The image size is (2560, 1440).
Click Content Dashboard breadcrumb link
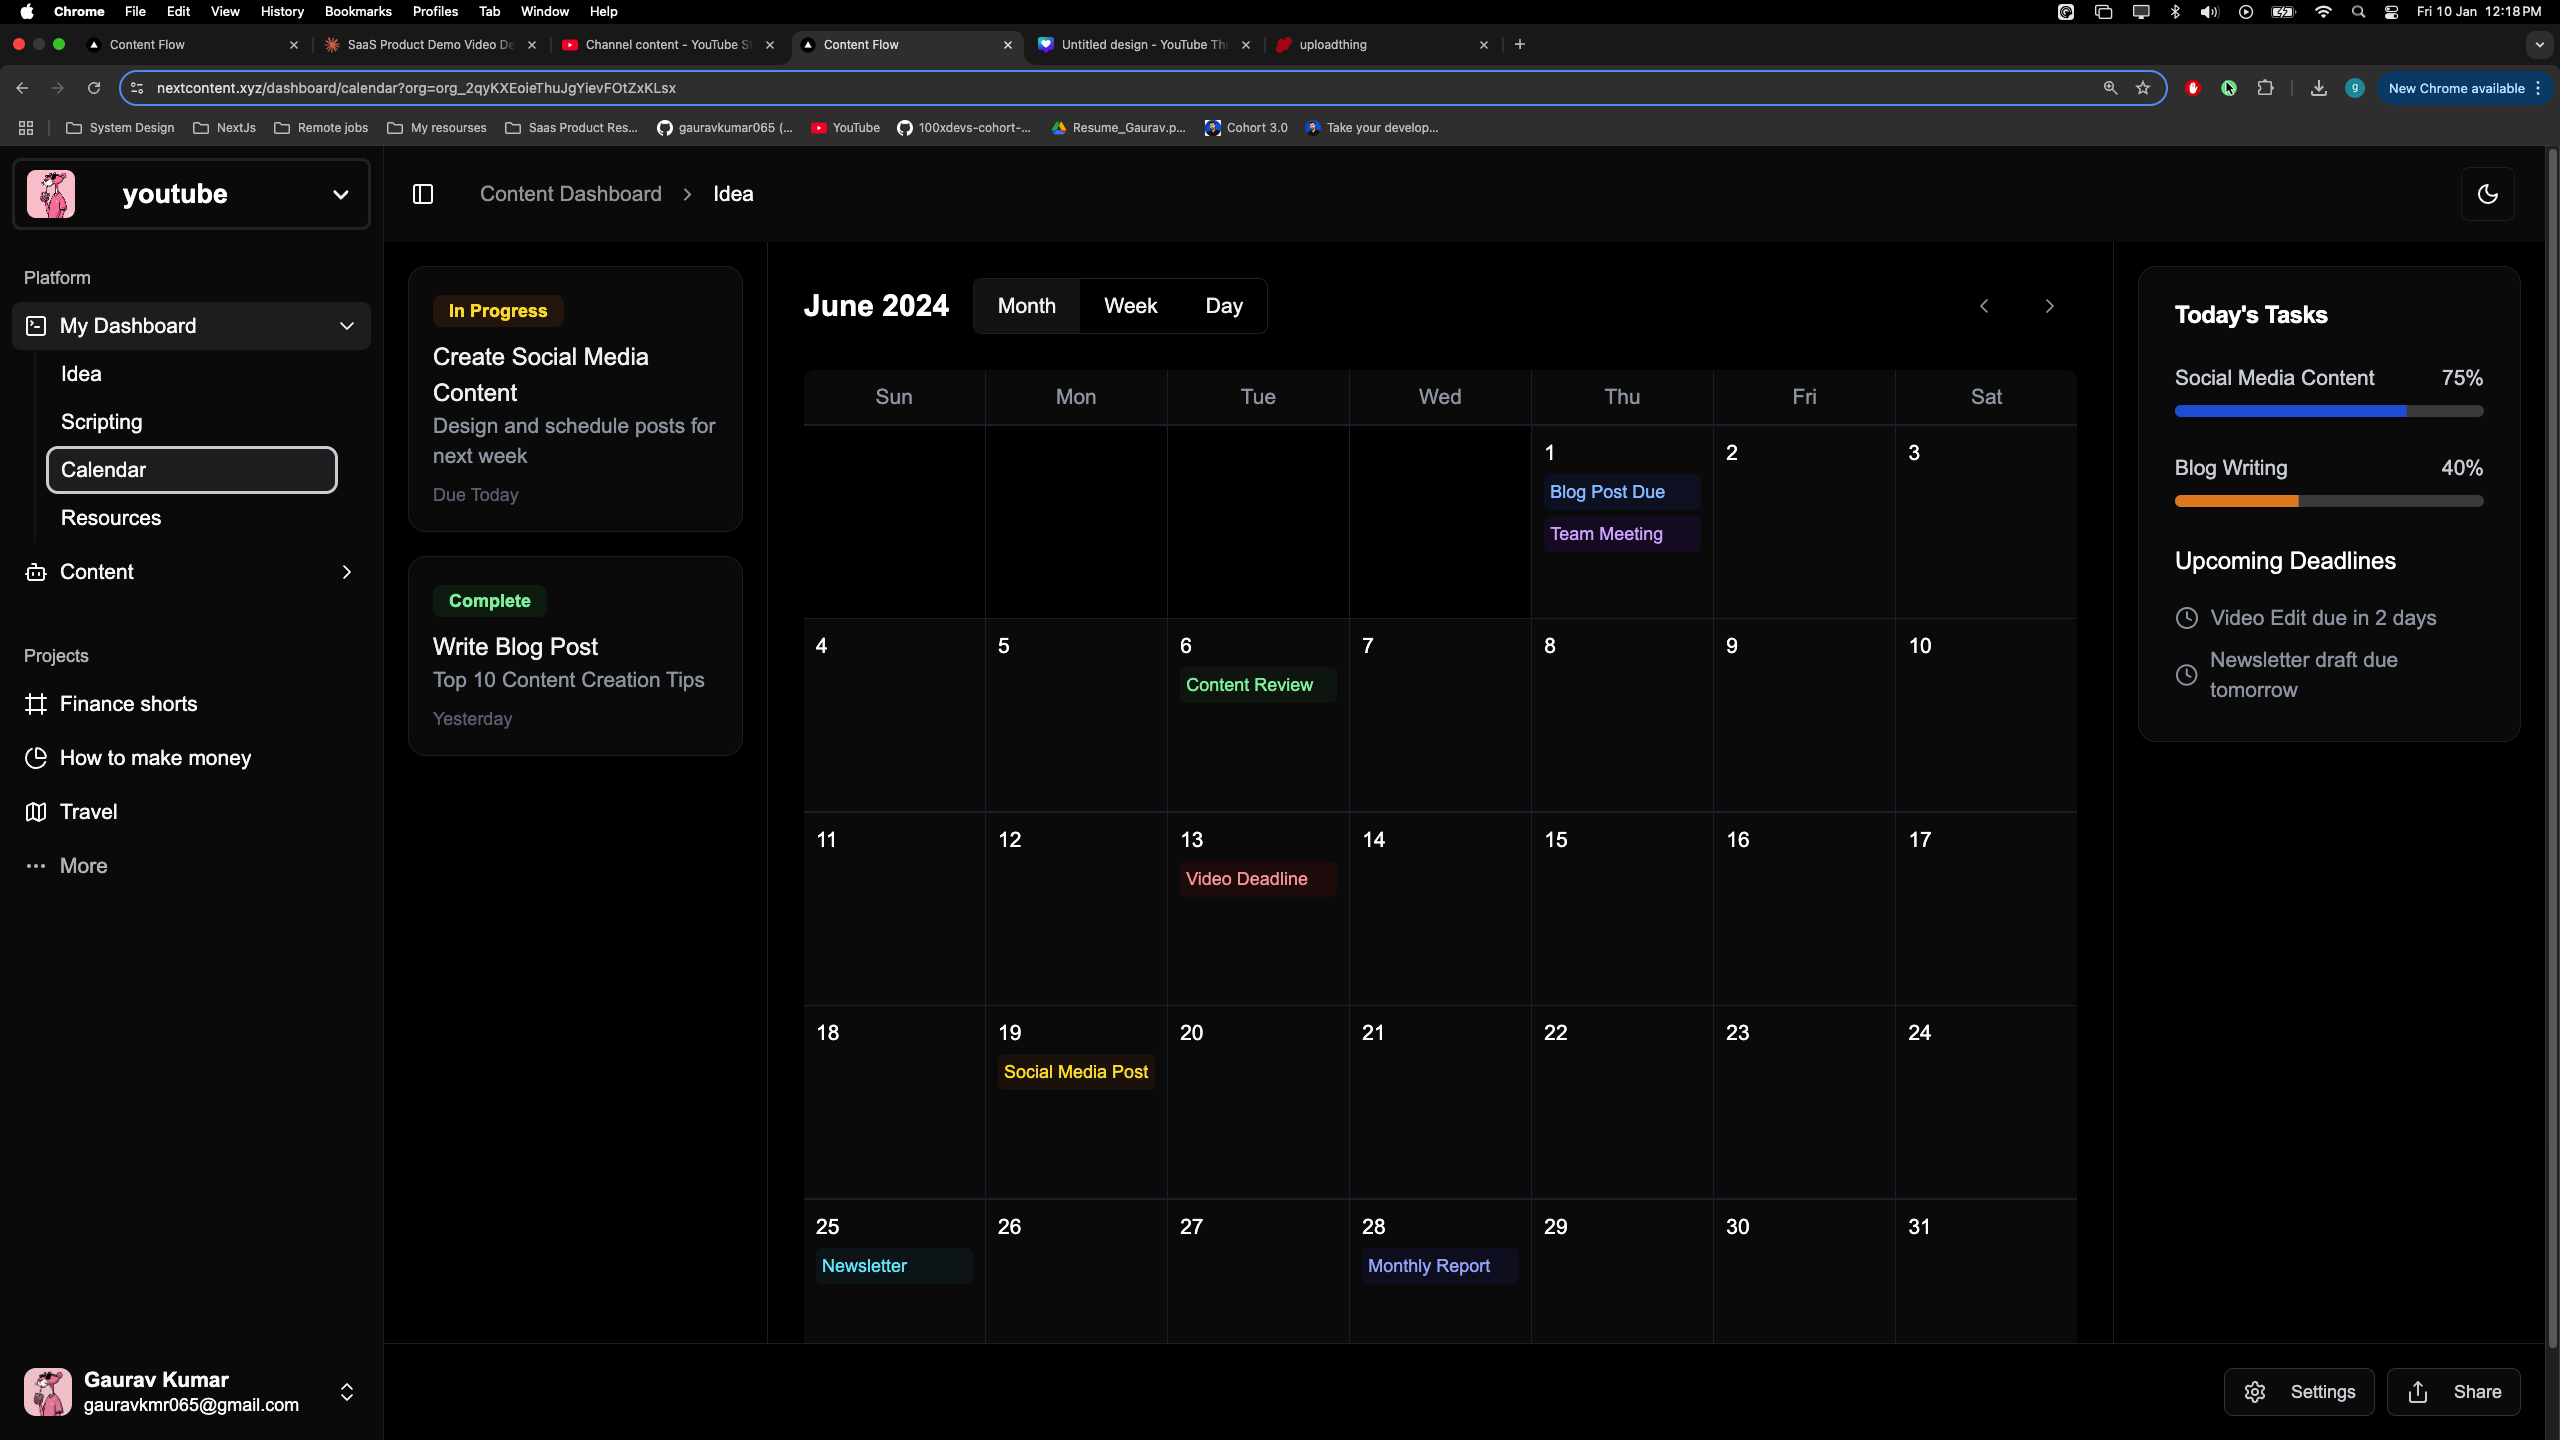tap(570, 194)
